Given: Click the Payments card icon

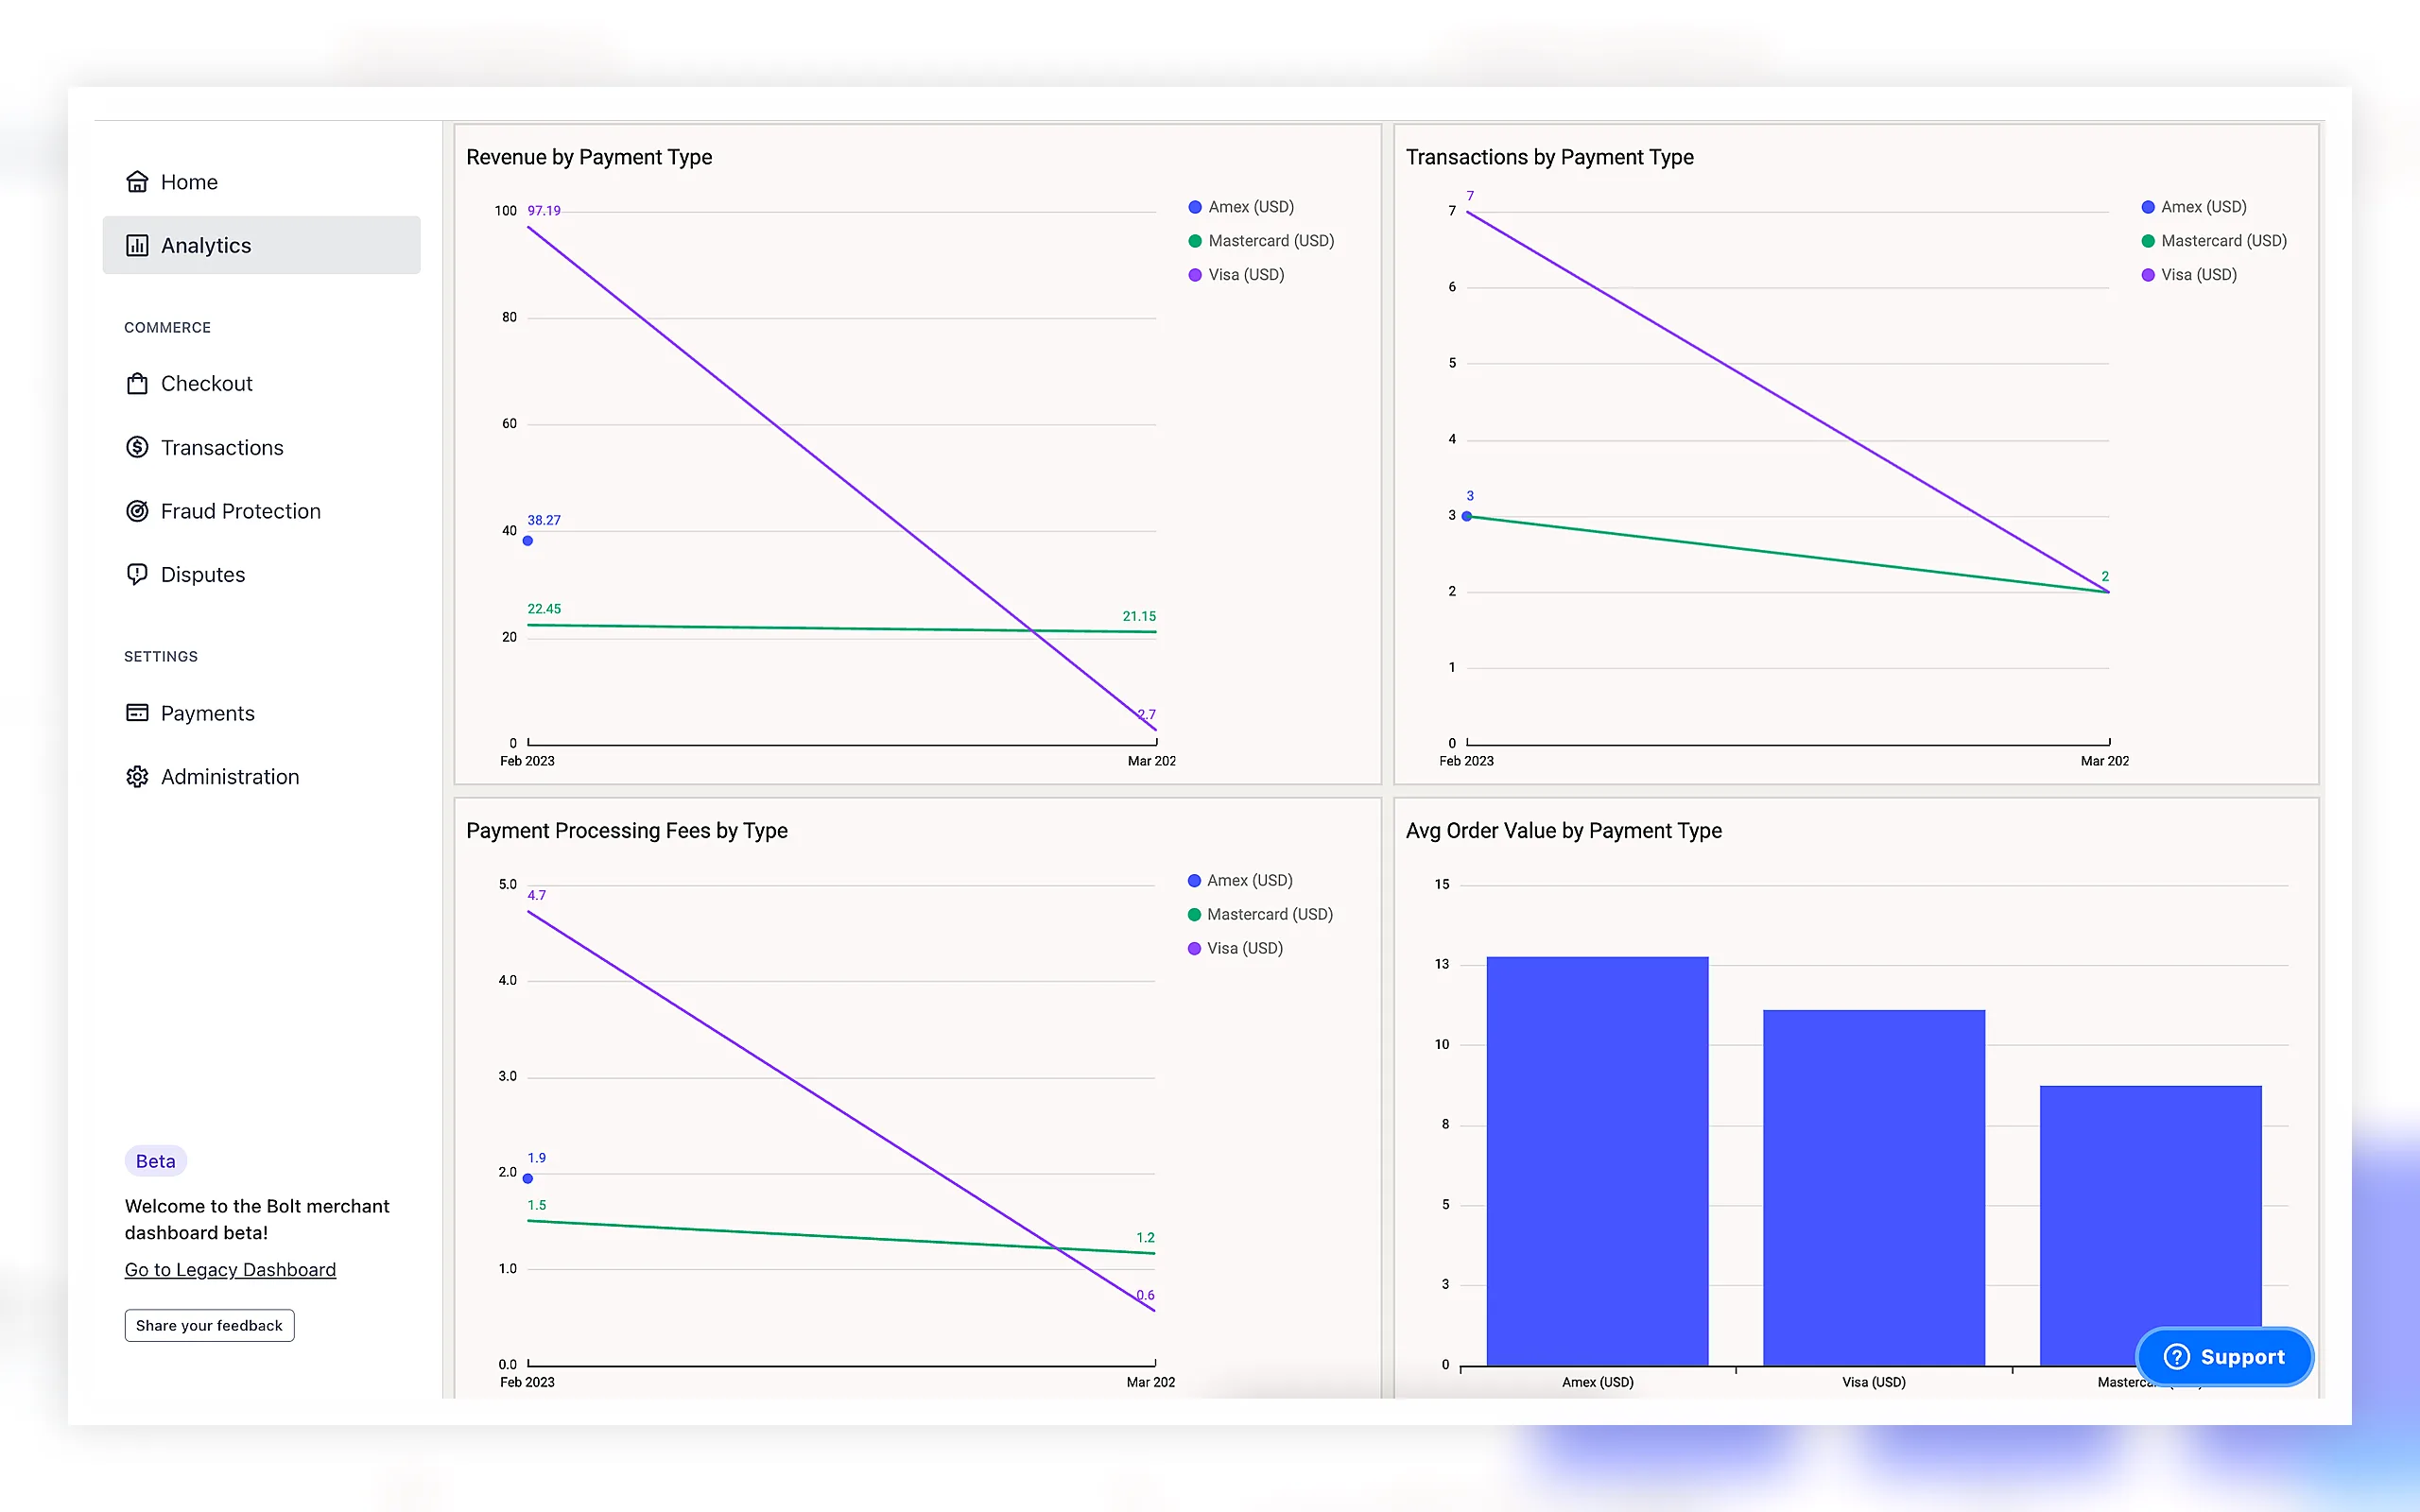Looking at the screenshot, I should (x=137, y=713).
